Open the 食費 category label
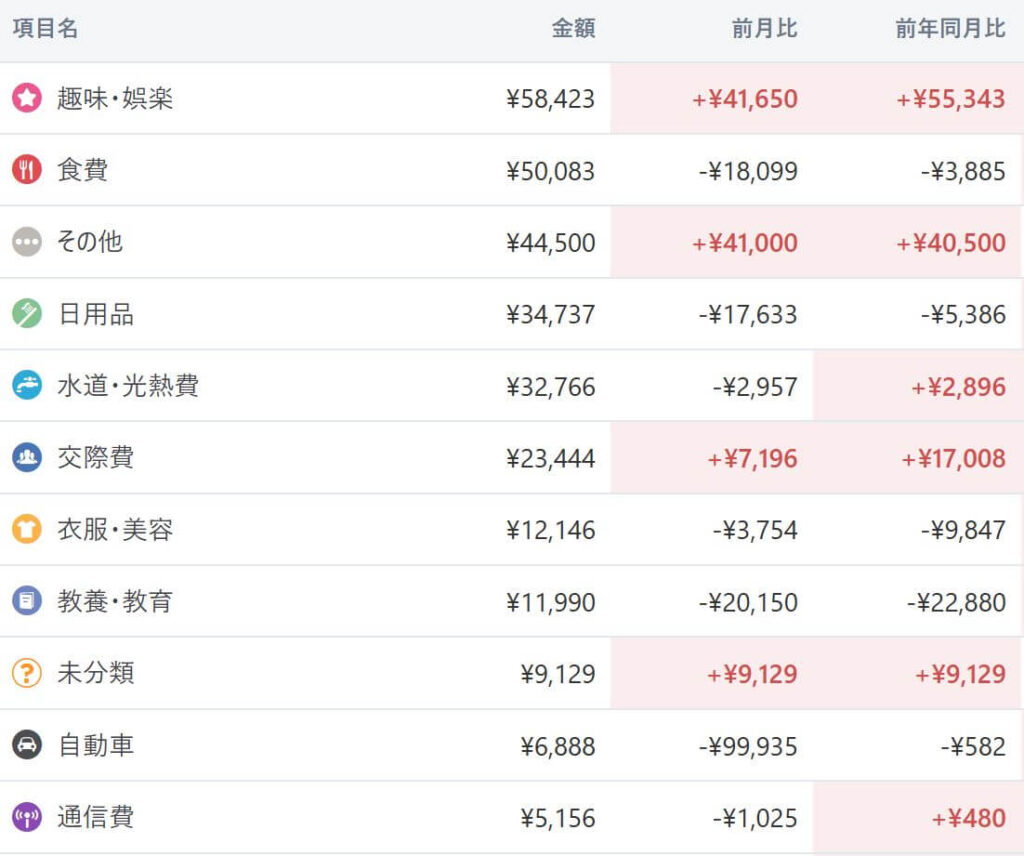This screenshot has width=1024, height=856. (82, 170)
